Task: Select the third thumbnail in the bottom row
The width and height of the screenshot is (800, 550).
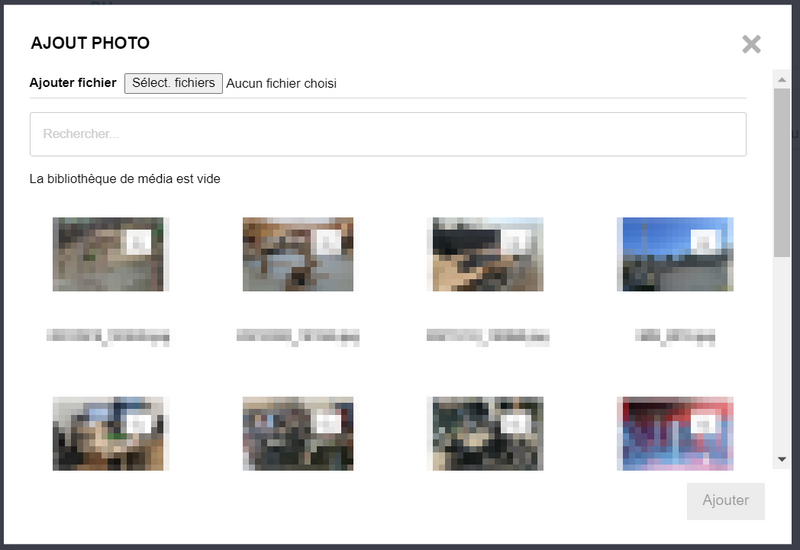Action: coord(488,433)
